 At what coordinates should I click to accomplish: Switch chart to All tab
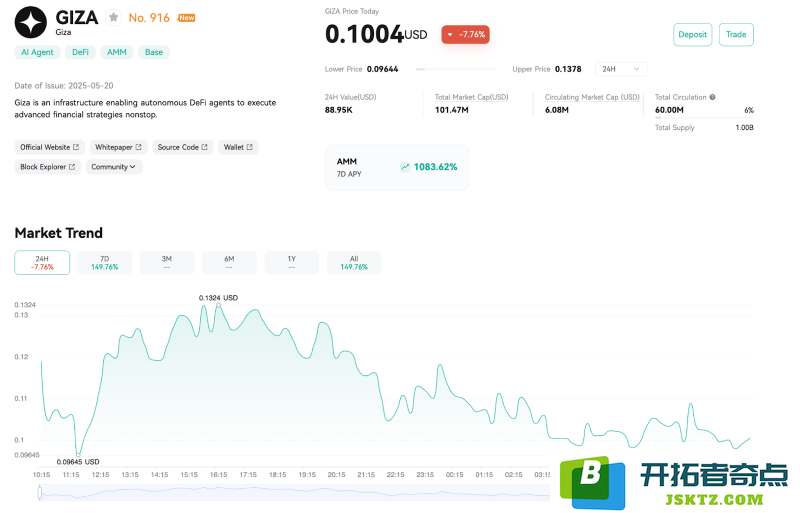coord(354,262)
